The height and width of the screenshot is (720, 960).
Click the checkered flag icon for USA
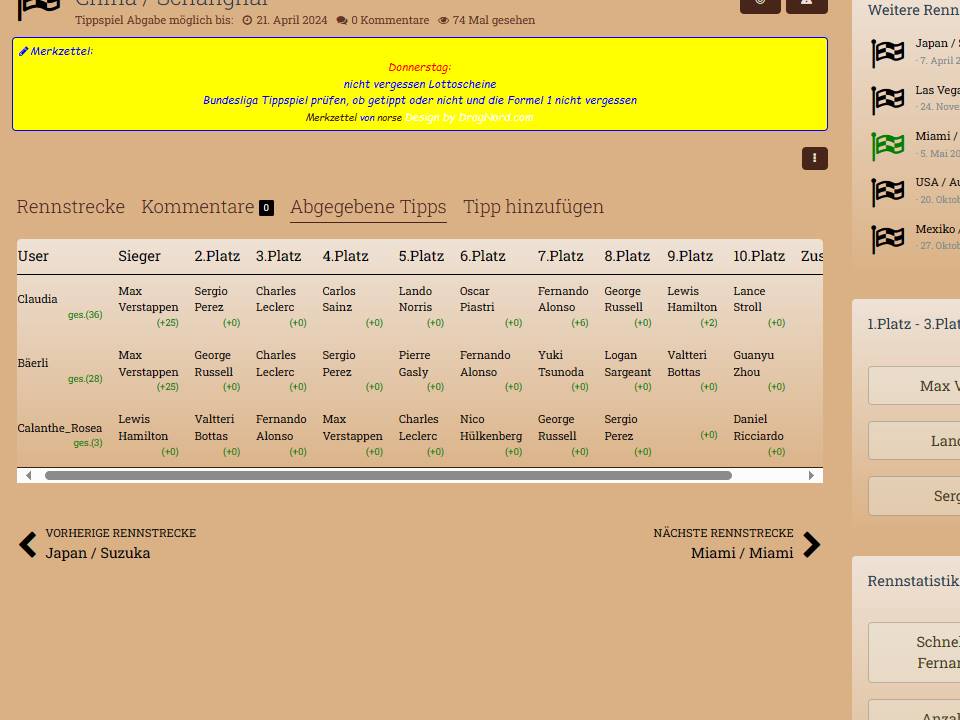coord(887,192)
